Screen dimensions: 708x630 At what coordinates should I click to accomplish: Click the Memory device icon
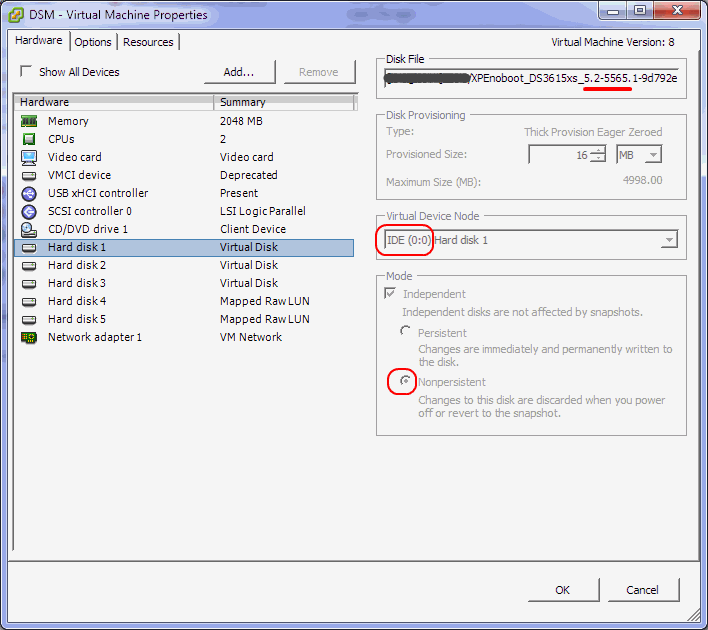[29, 121]
